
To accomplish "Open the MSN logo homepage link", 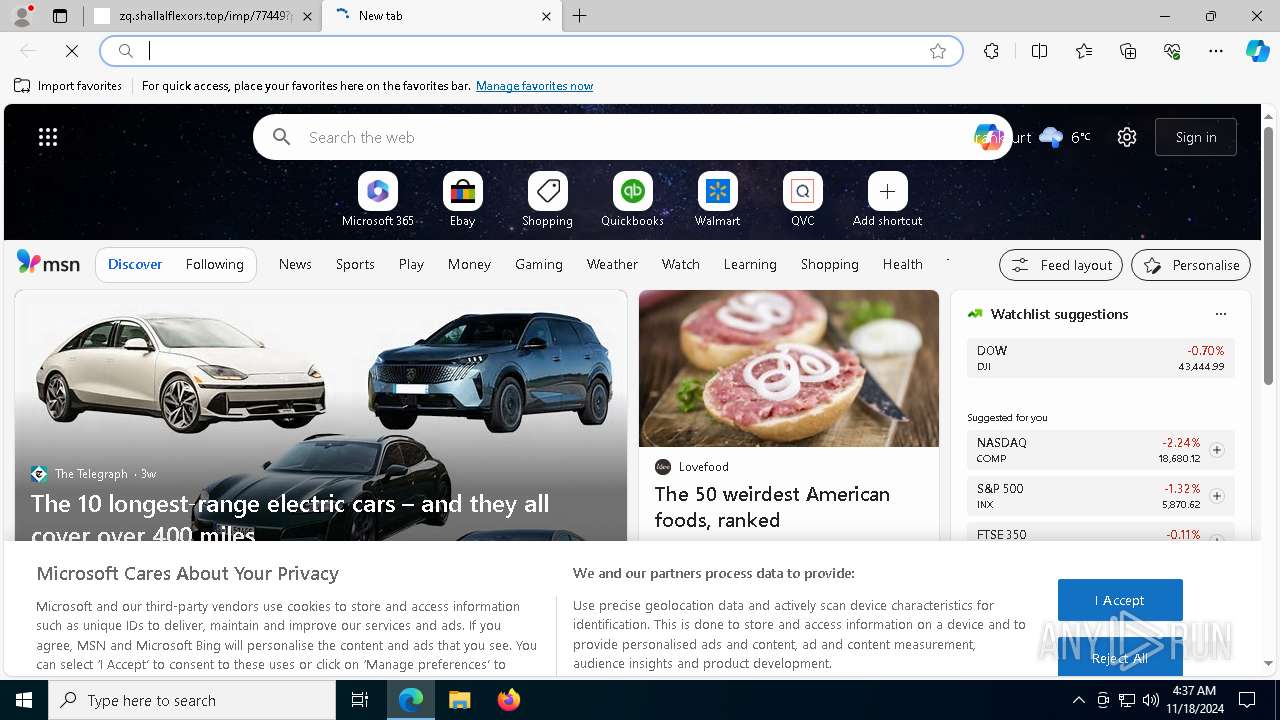I will (48, 263).
